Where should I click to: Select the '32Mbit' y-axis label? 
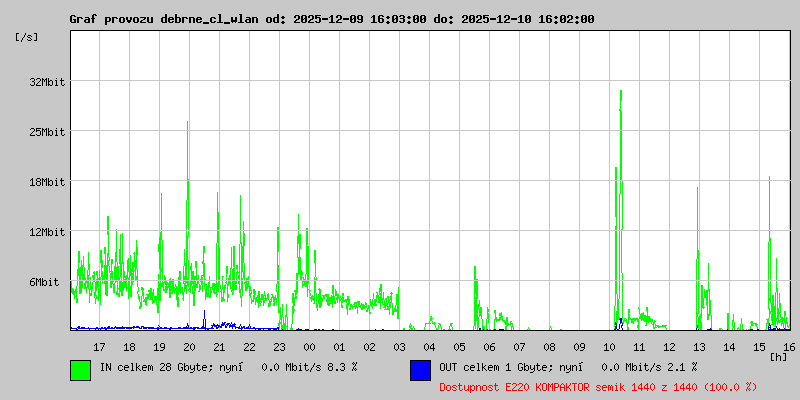[46, 82]
